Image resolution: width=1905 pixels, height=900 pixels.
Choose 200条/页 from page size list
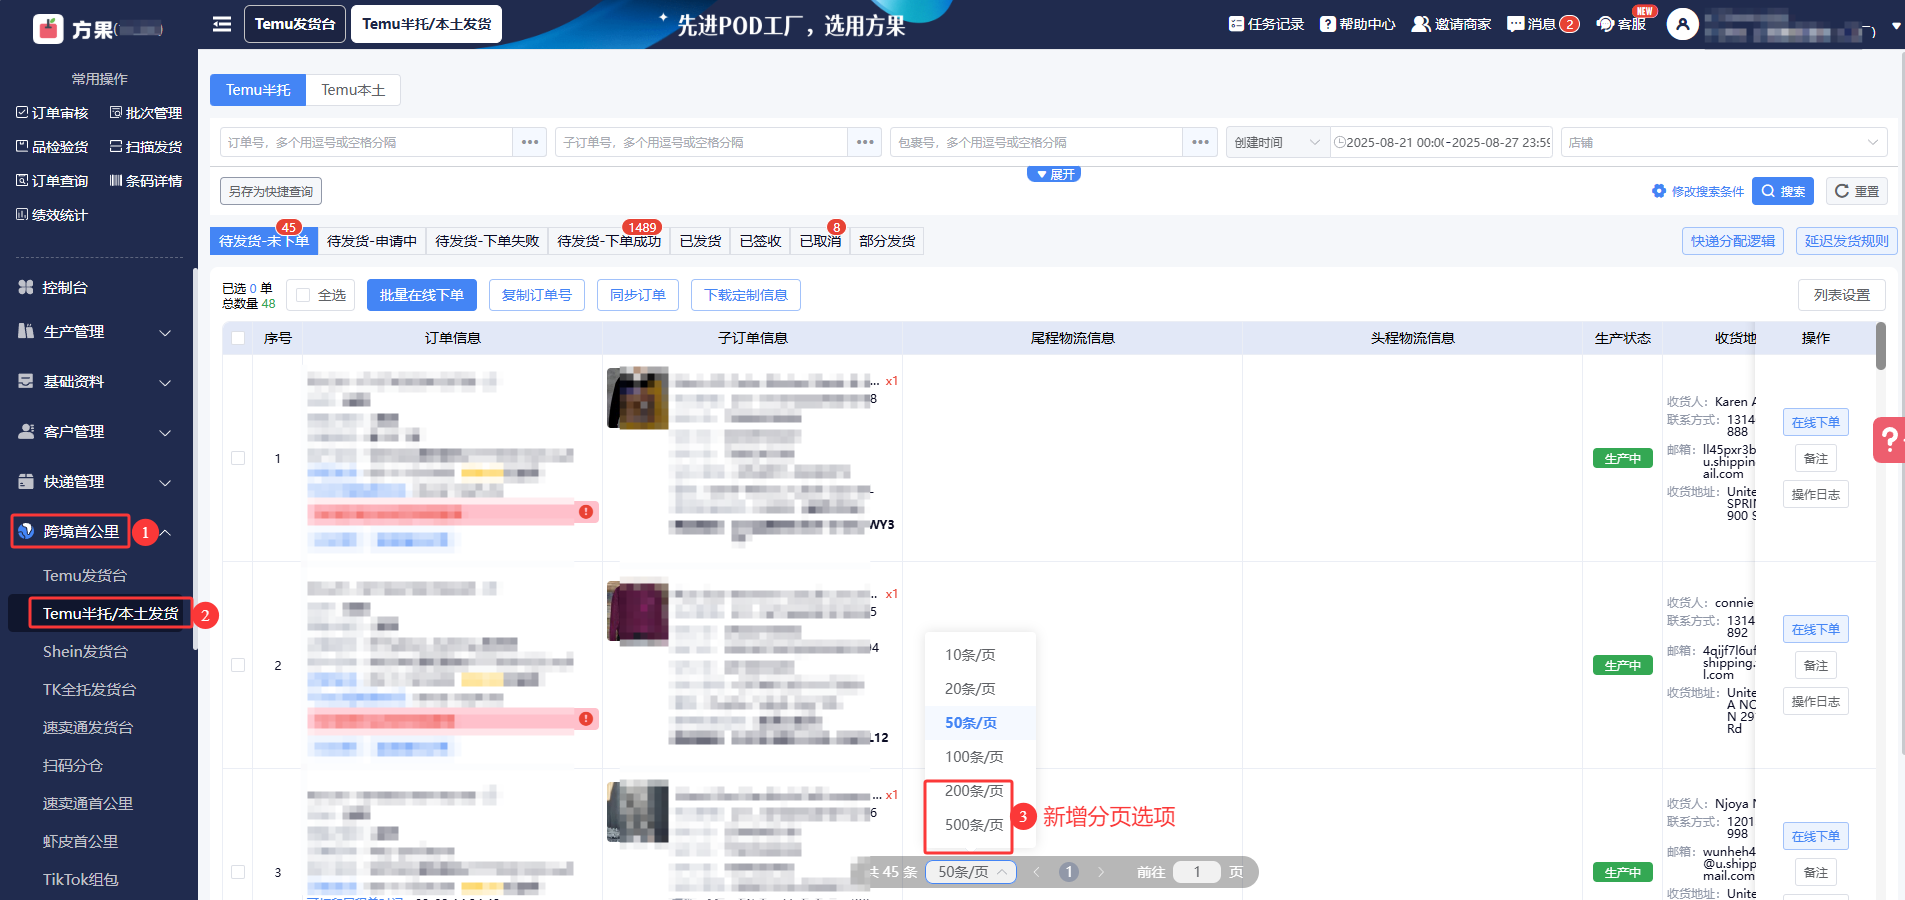(x=974, y=791)
